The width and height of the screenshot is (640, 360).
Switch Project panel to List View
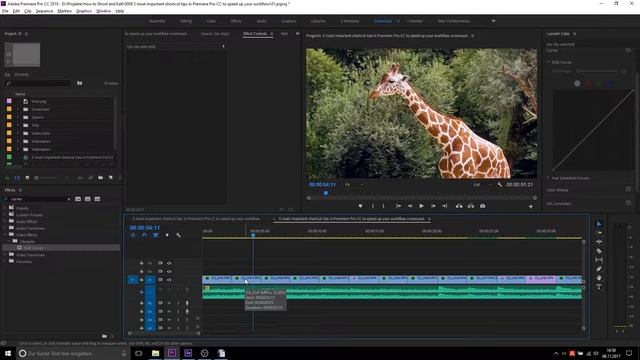17,178
